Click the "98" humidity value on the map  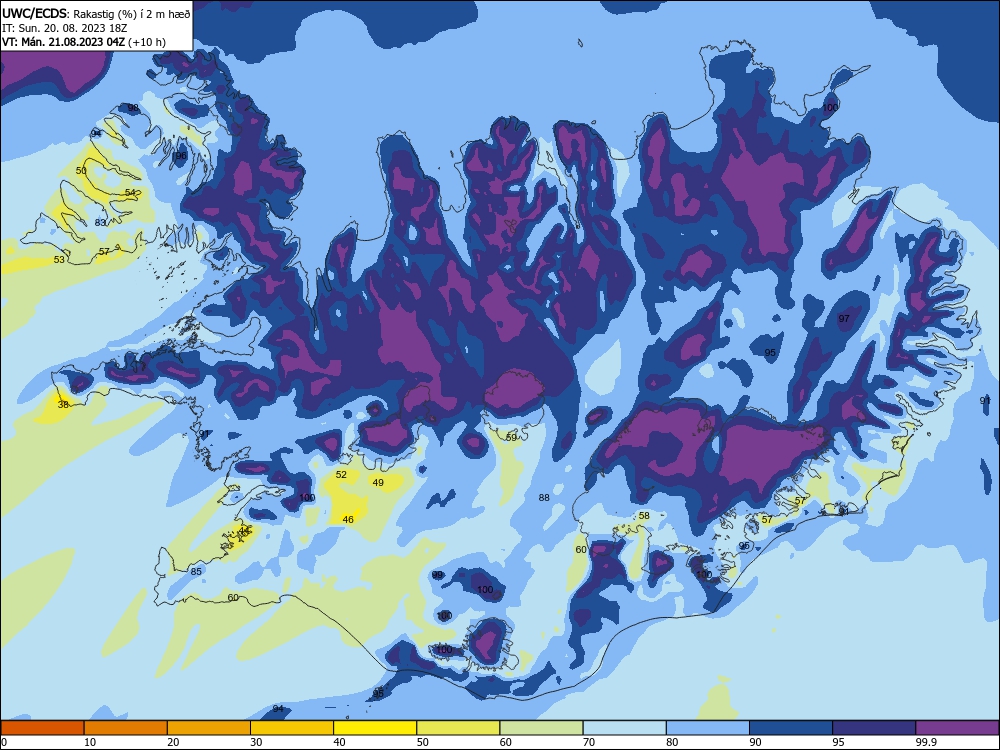(133, 108)
